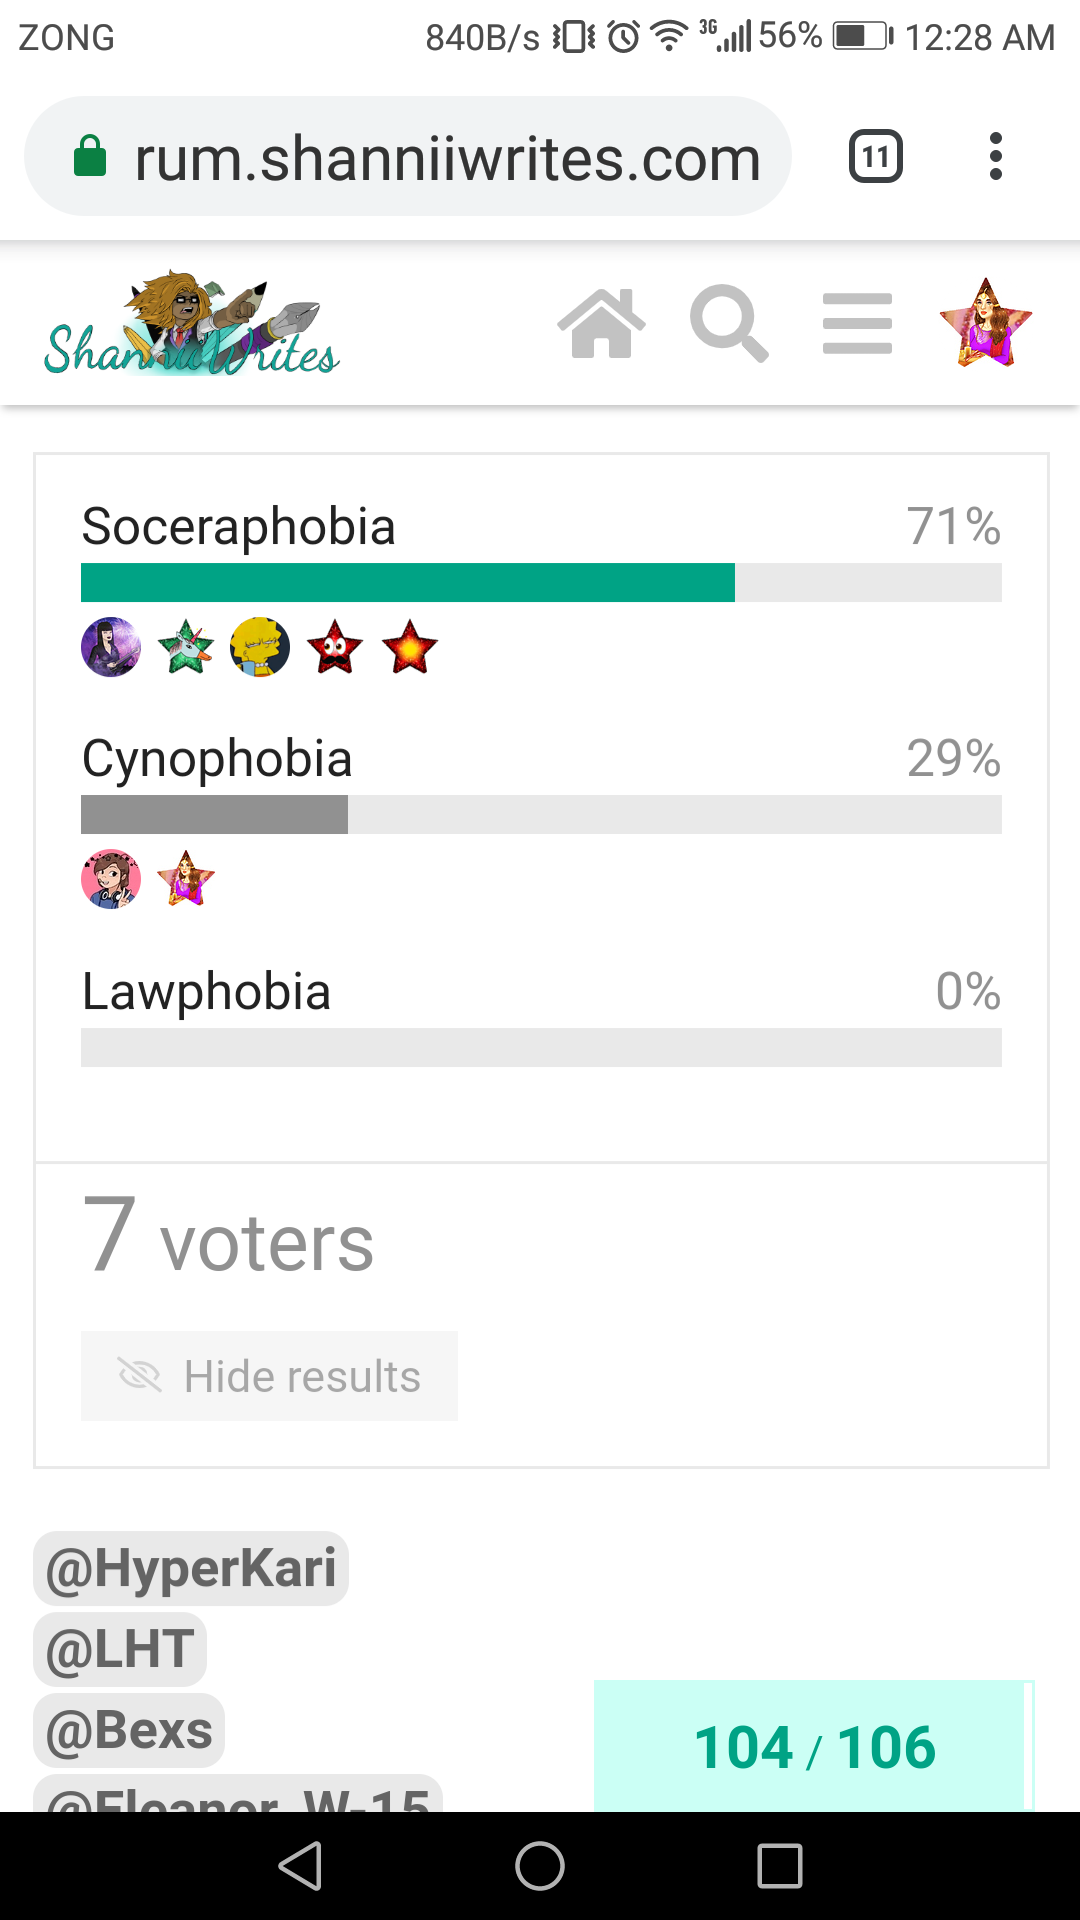This screenshot has height=1920, width=1080.
Task: Open the browser tab switcher showing 11
Action: pyautogui.click(x=876, y=156)
